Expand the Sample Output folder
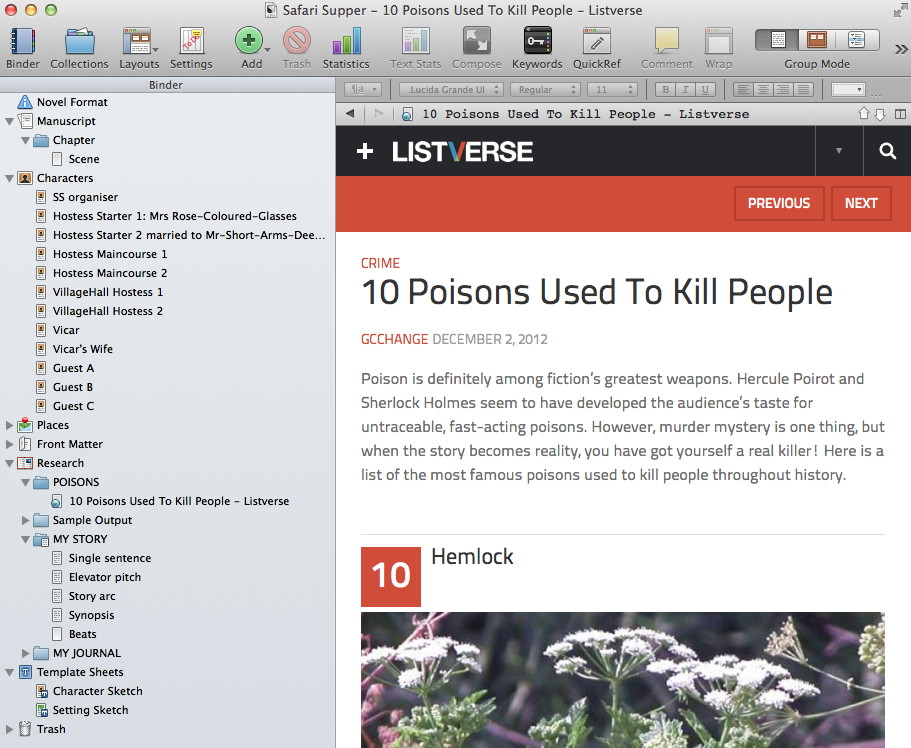 click(x=26, y=520)
